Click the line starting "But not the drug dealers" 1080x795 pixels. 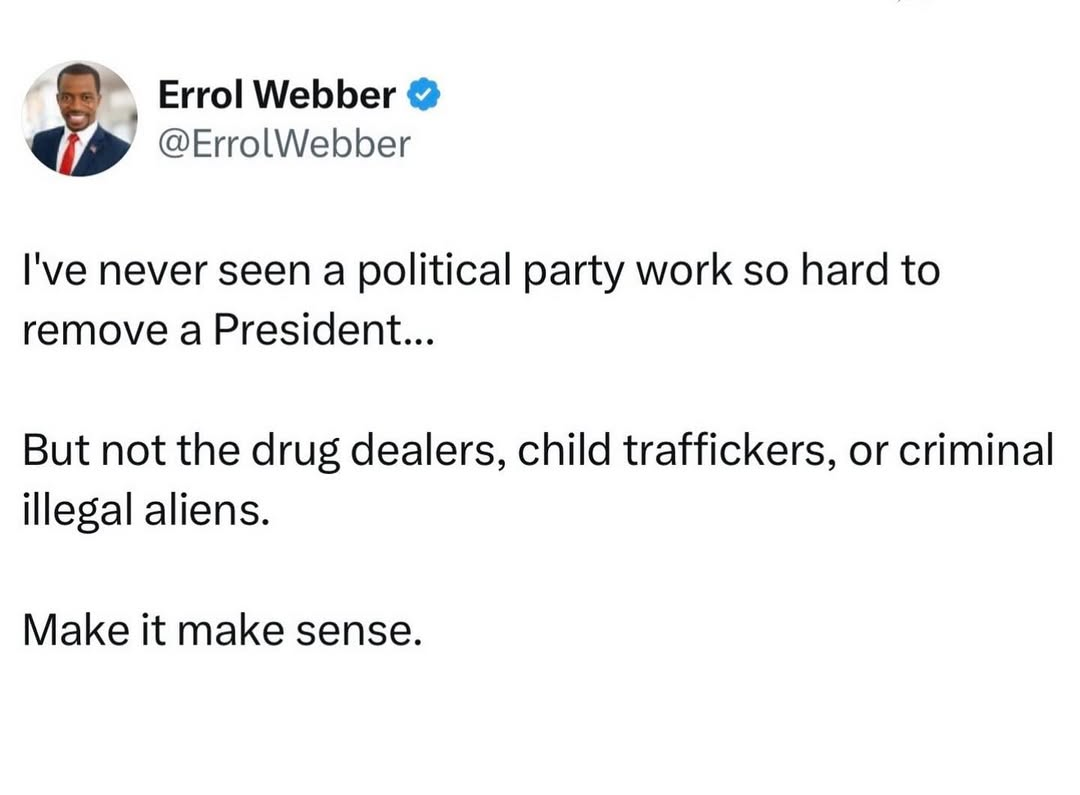(x=538, y=451)
